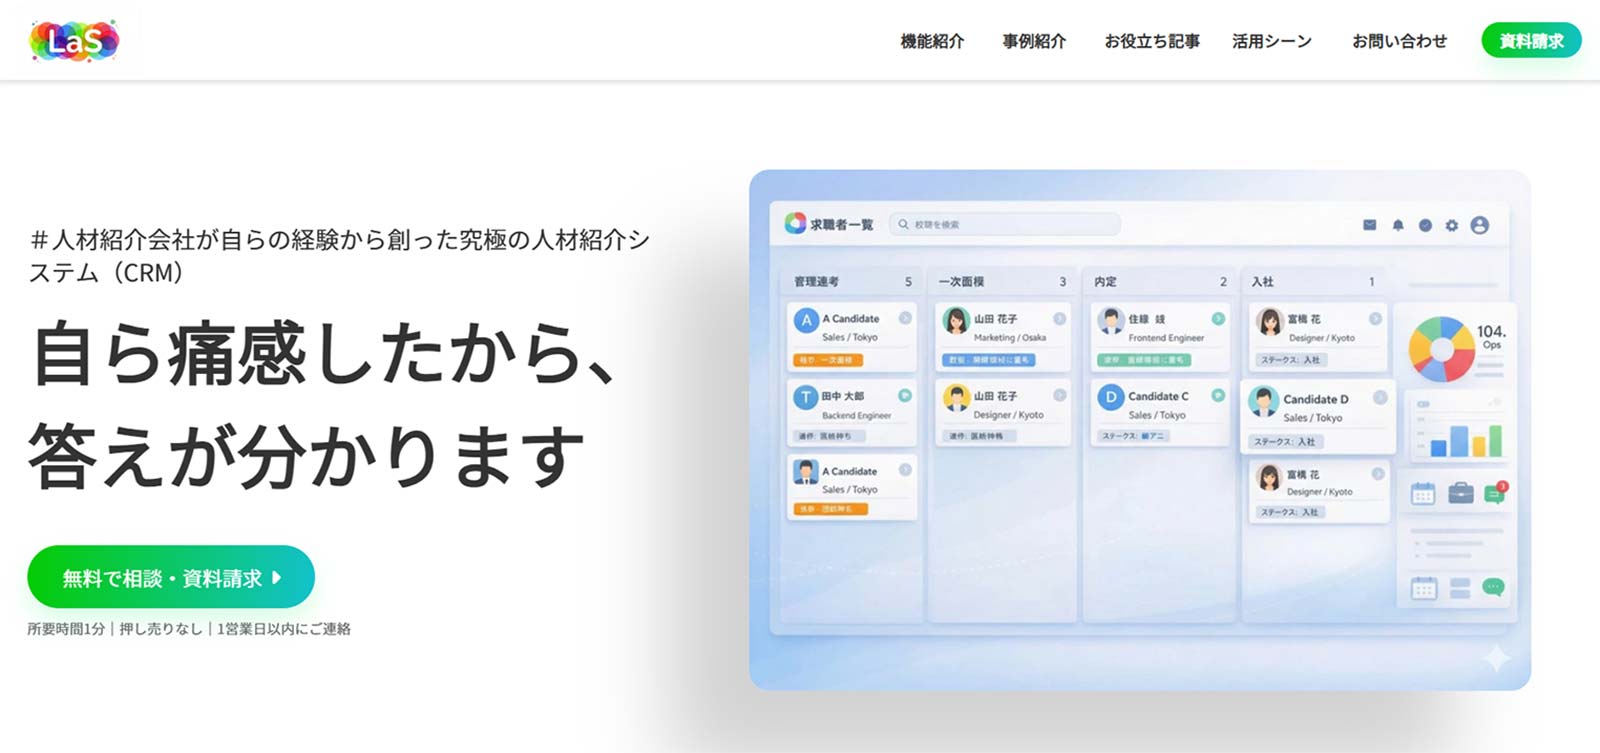Screen dimensions: 1600x753
Task: Click green arrow on 田中 大郎 card
Action: tap(905, 396)
